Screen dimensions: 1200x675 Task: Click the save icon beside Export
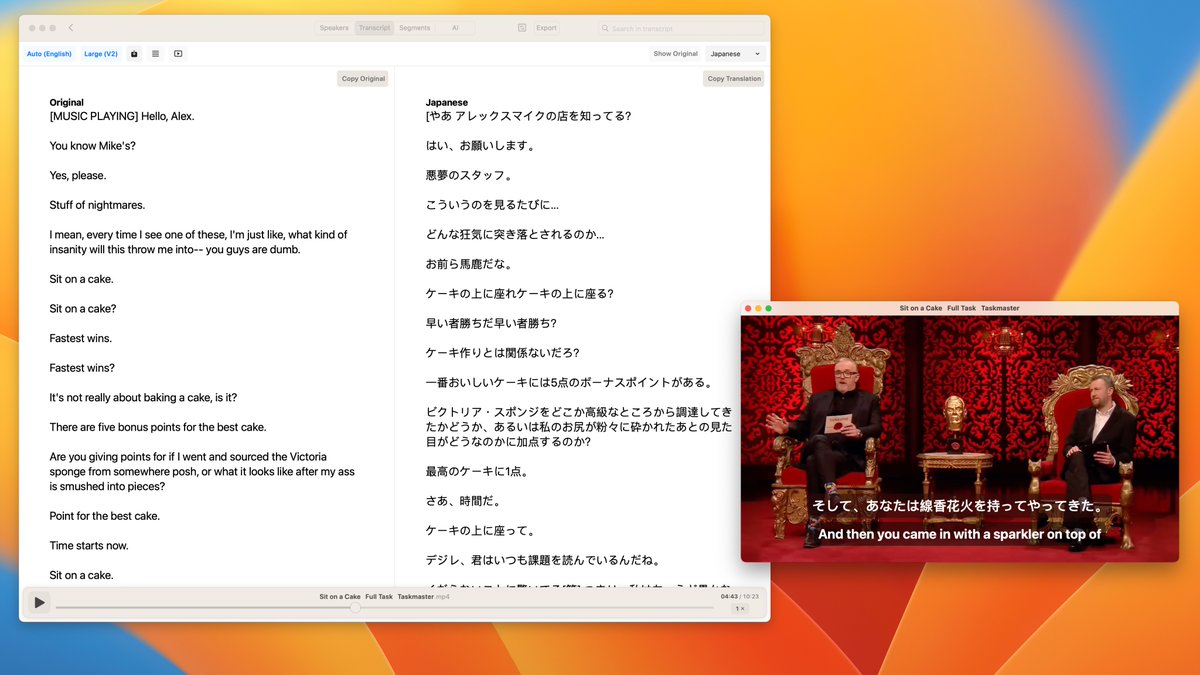tap(522, 28)
